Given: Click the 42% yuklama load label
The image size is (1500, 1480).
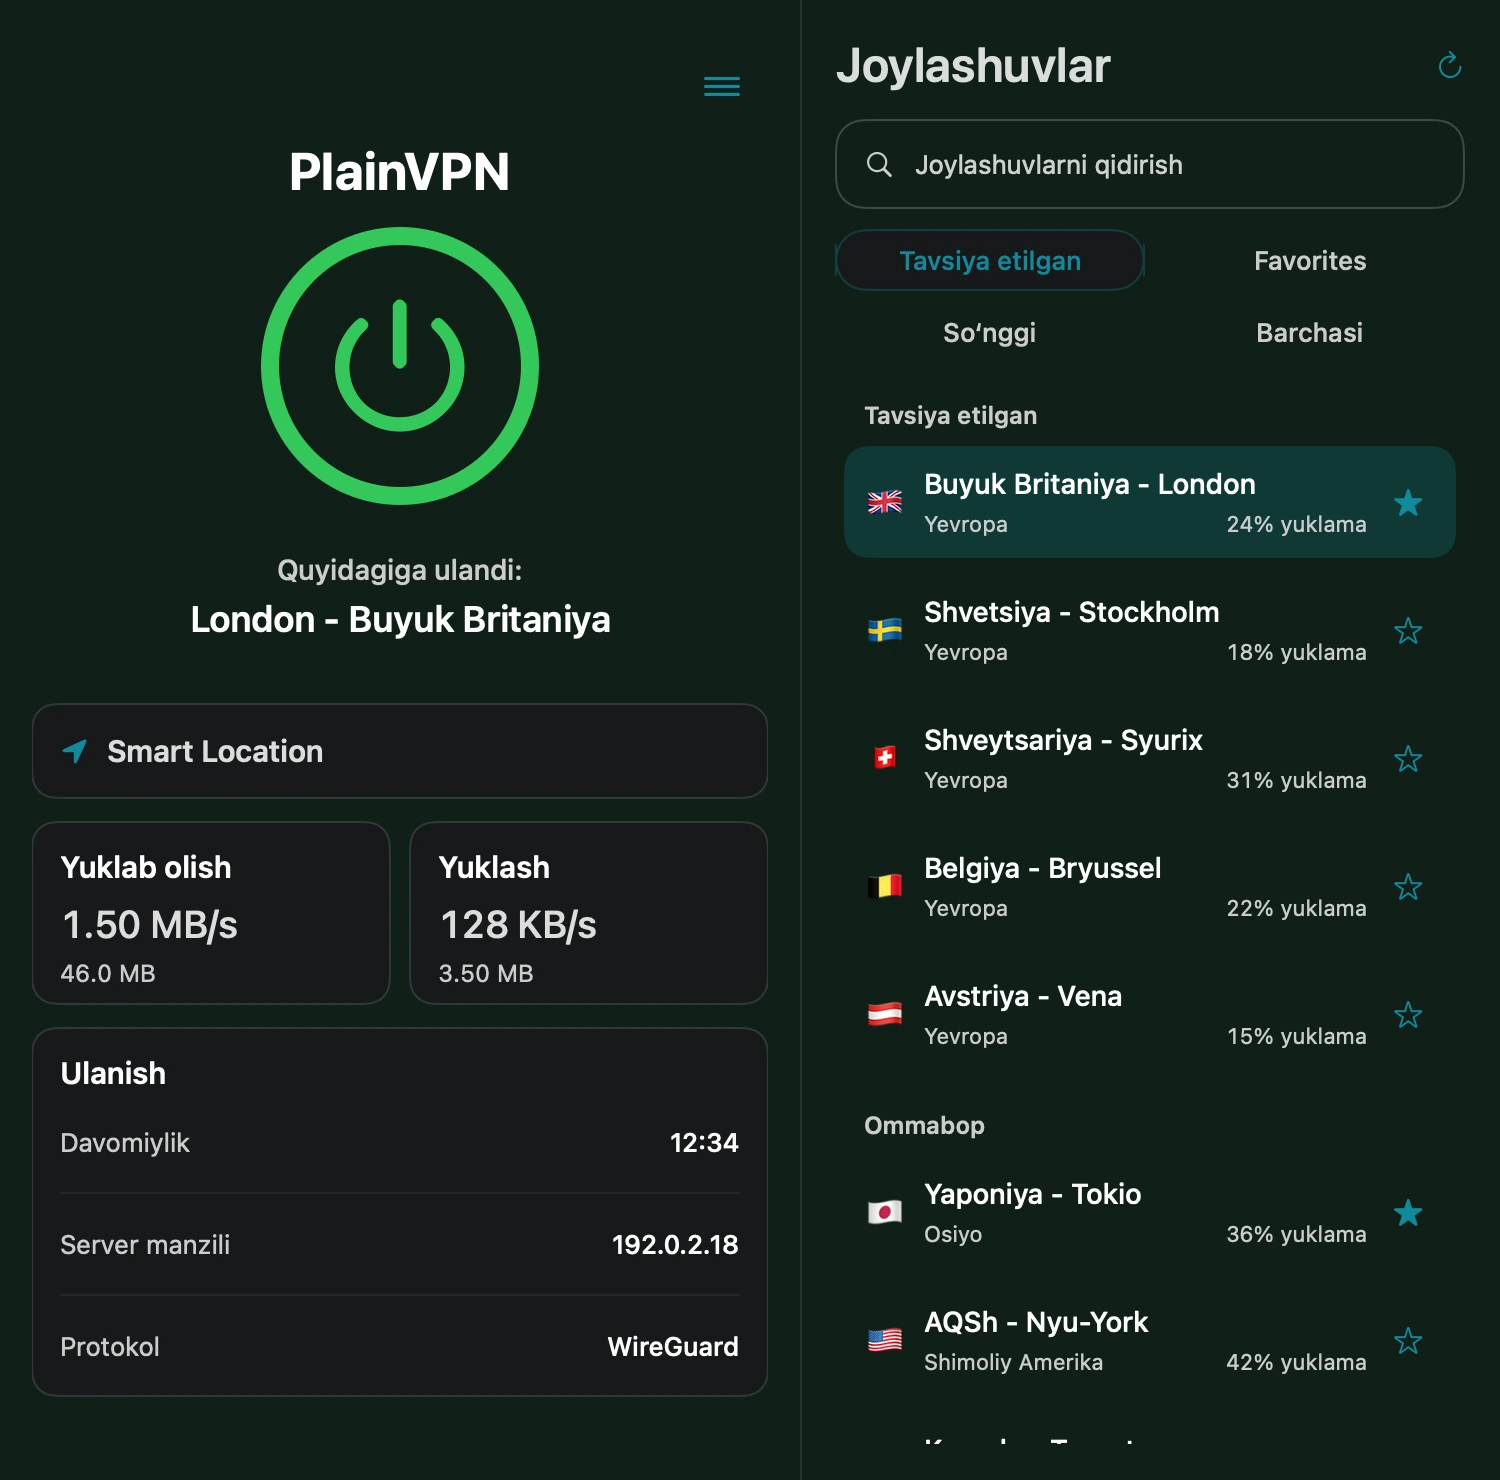Looking at the screenshot, I should click(1296, 1362).
